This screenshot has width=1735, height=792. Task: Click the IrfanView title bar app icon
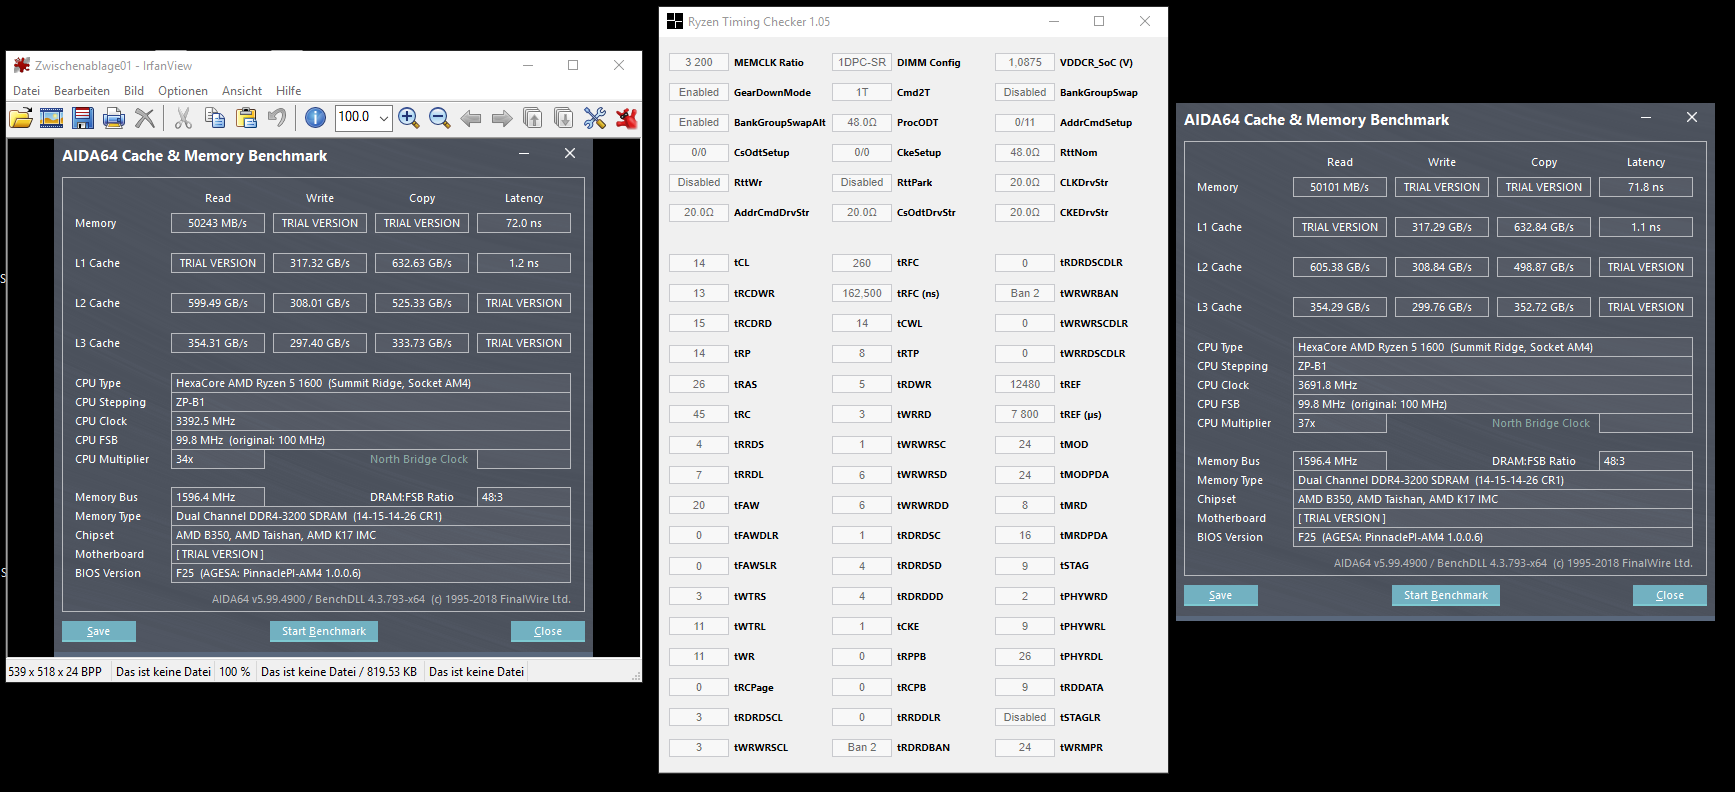22,65
